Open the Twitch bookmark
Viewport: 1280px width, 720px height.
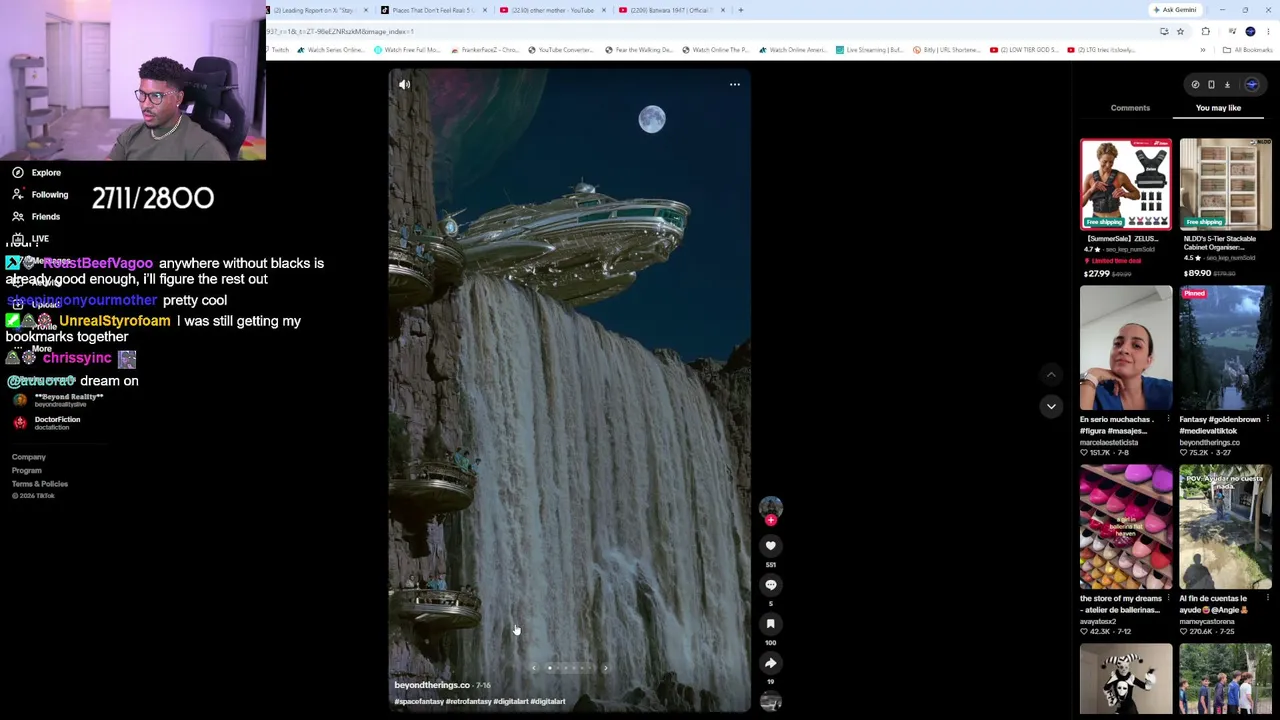[x=279, y=50]
